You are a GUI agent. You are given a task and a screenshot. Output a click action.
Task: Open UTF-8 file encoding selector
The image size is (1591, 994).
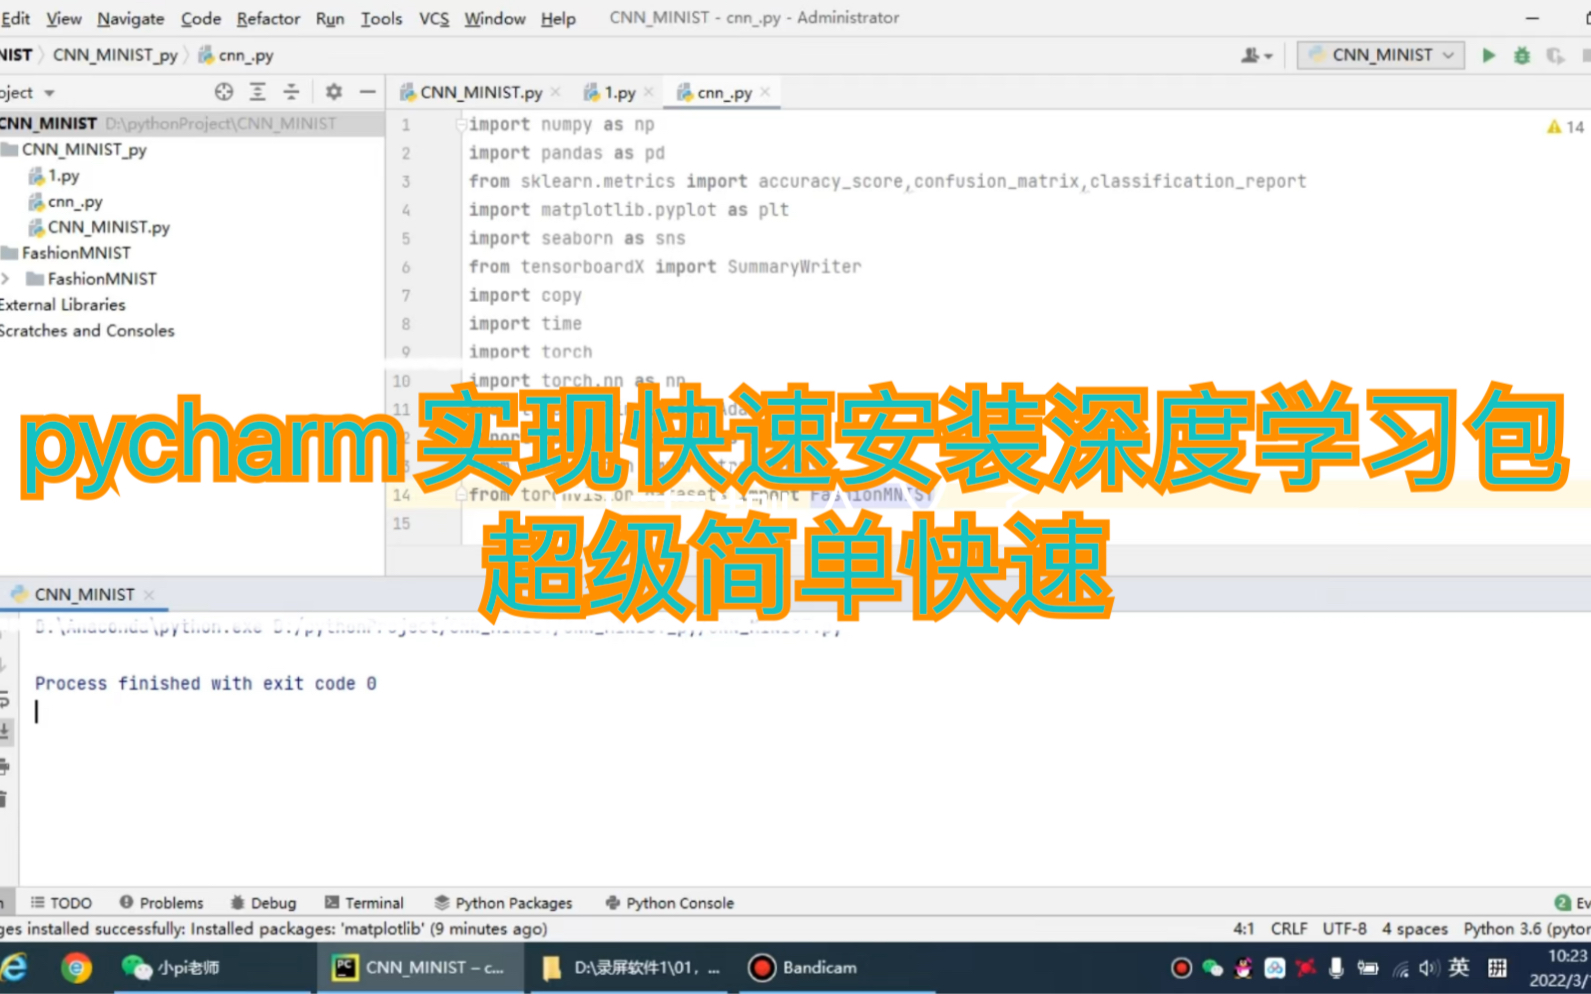click(x=1344, y=929)
